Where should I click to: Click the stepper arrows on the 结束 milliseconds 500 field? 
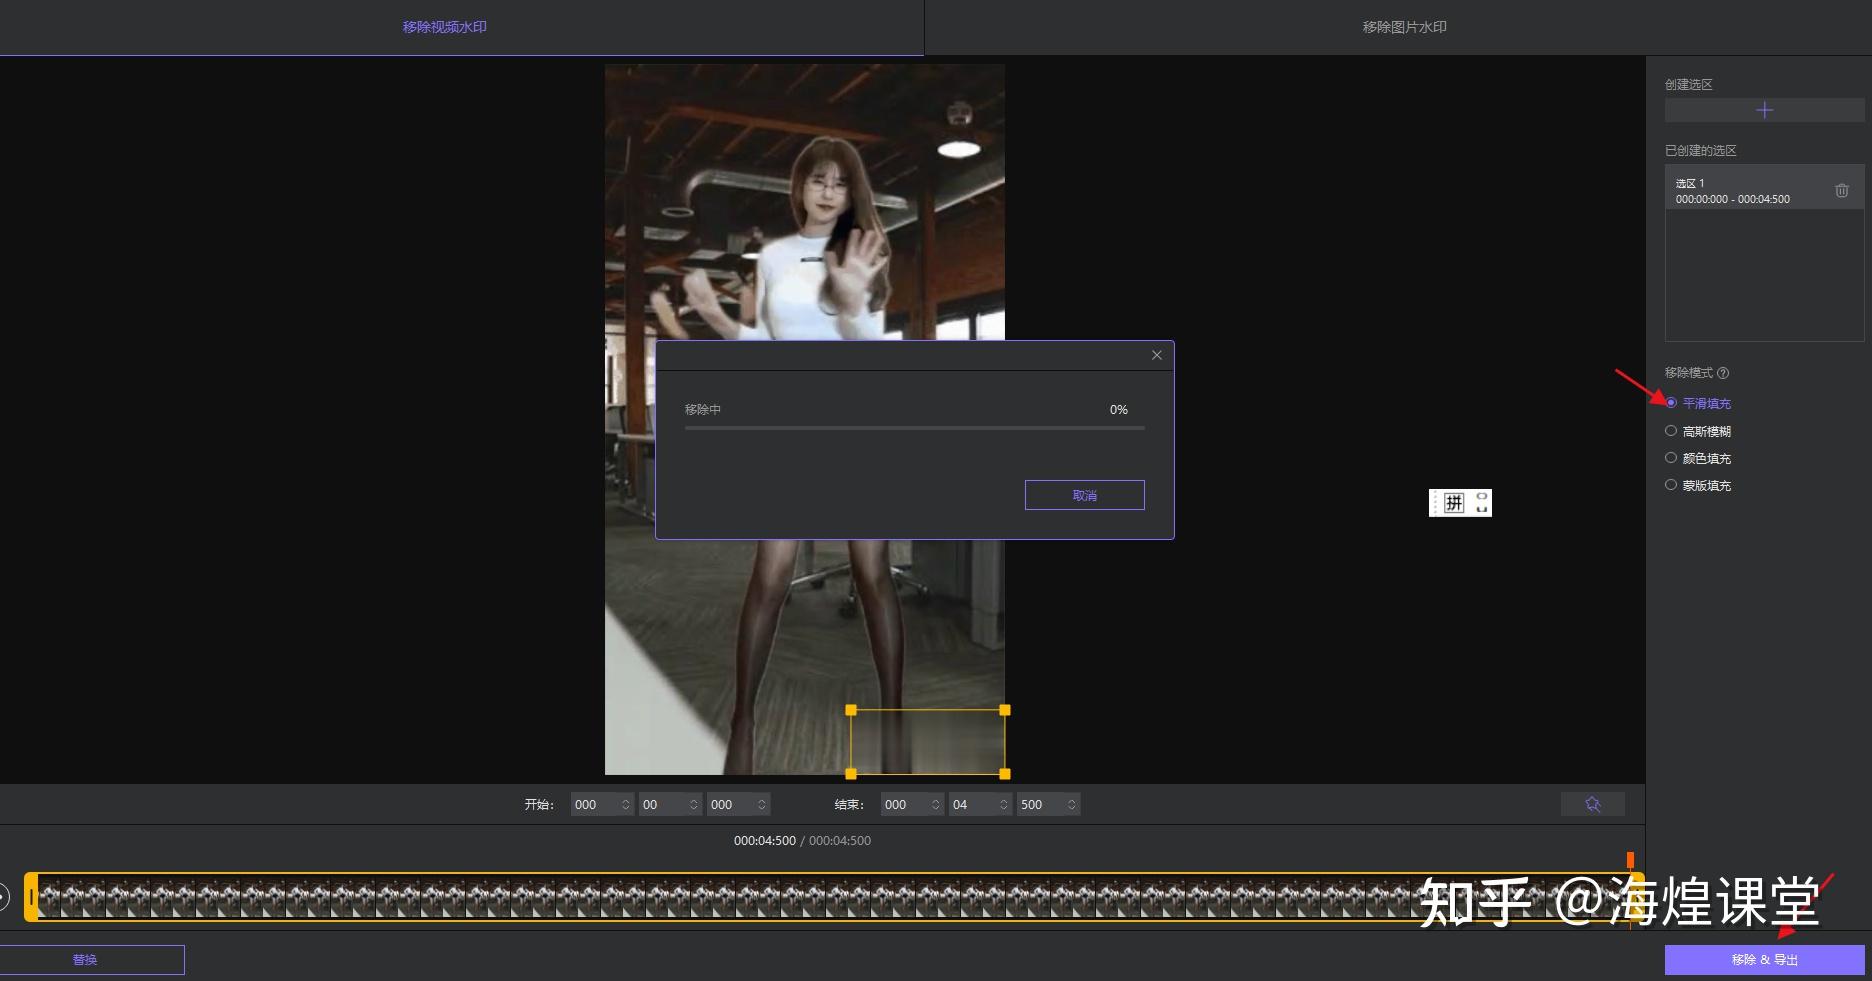(x=1071, y=804)
